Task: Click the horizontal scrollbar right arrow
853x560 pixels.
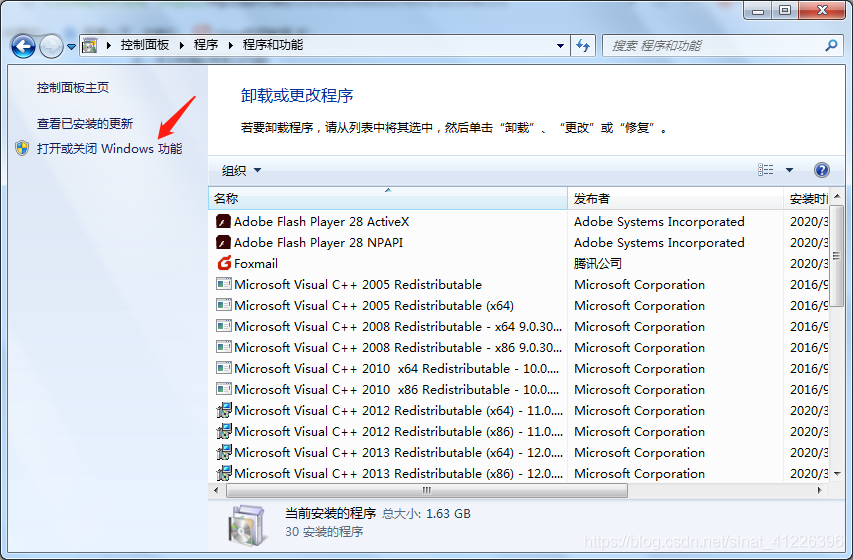Action: point(820,490)
